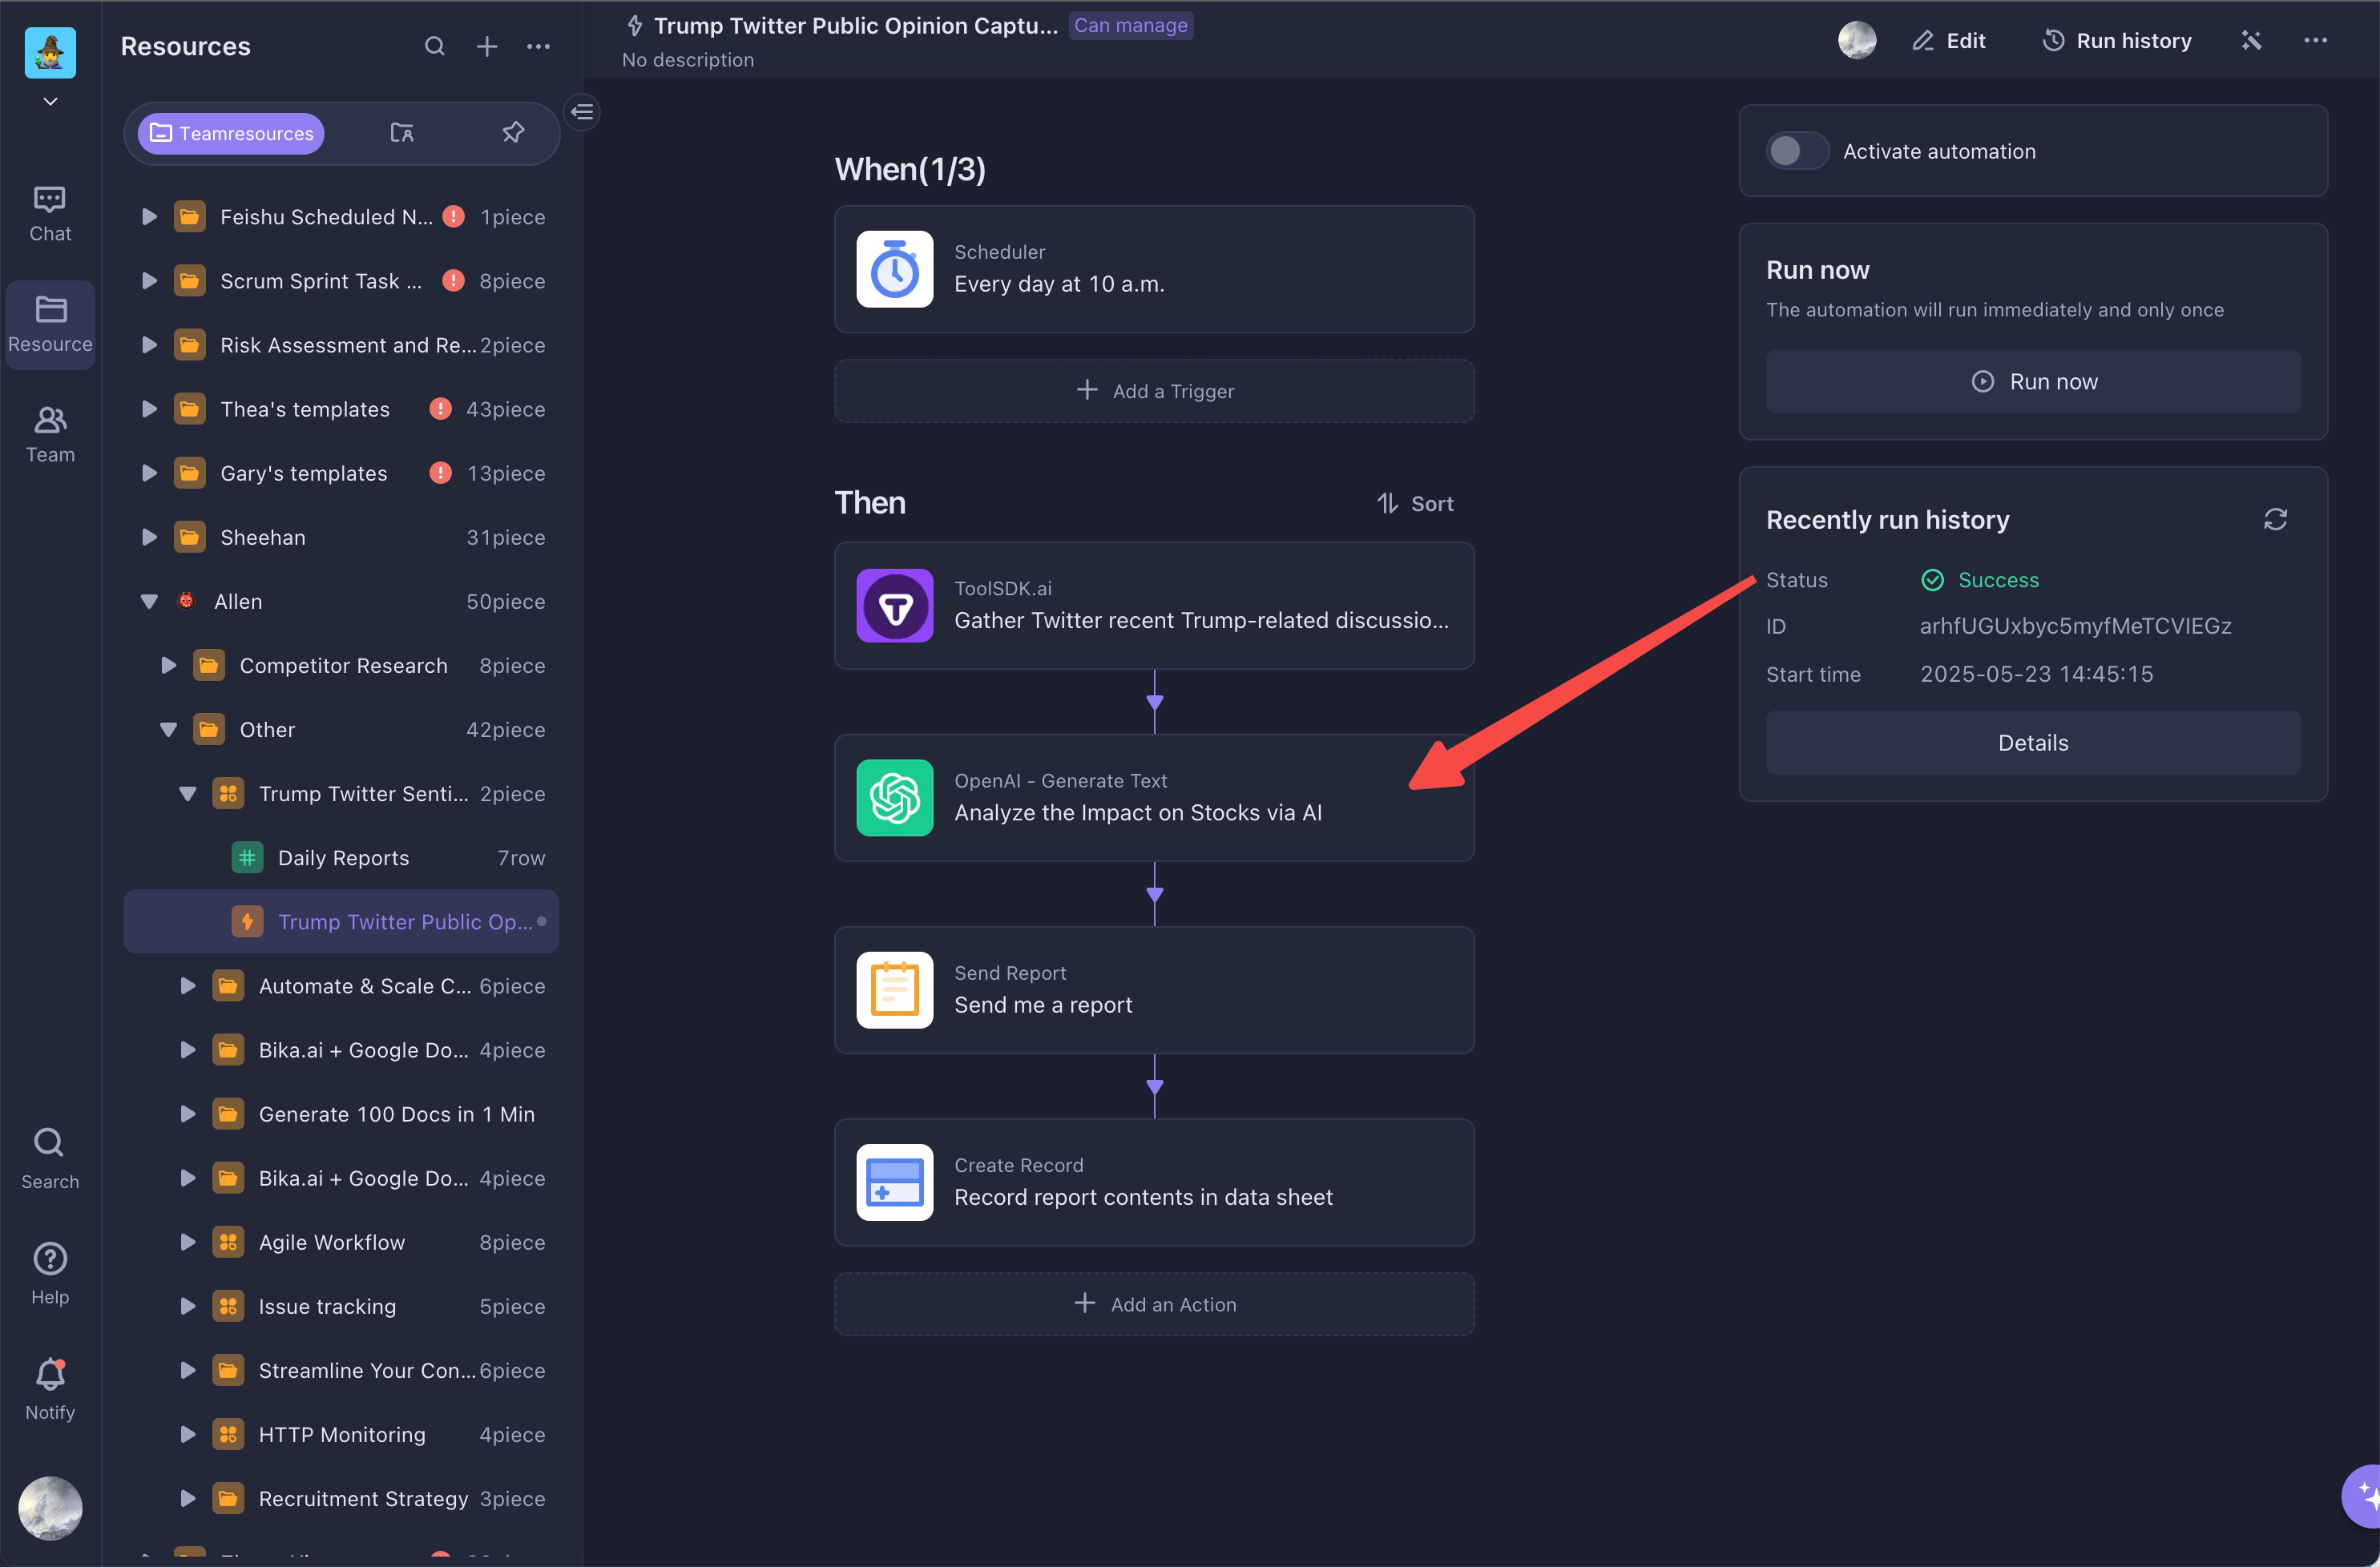The image size is (2380, 1567).
Task: Open Gather Twitter recent Trump-related discussion action
Action: pos(1154,605)
